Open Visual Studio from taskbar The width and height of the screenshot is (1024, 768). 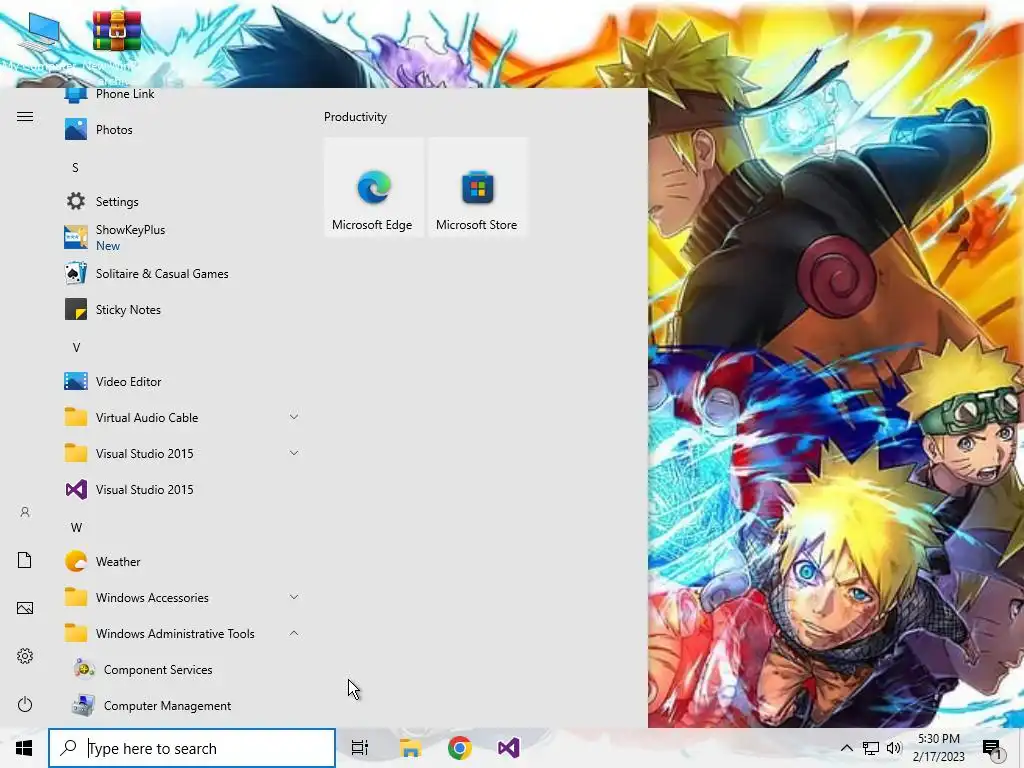pos(509,748)
